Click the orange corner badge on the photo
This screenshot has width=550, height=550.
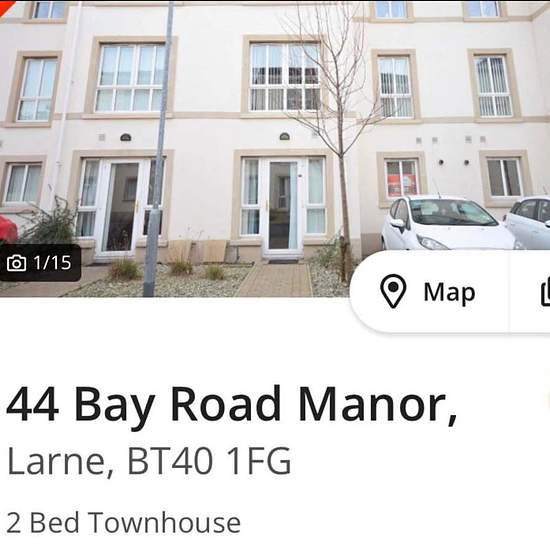[5, 5]
